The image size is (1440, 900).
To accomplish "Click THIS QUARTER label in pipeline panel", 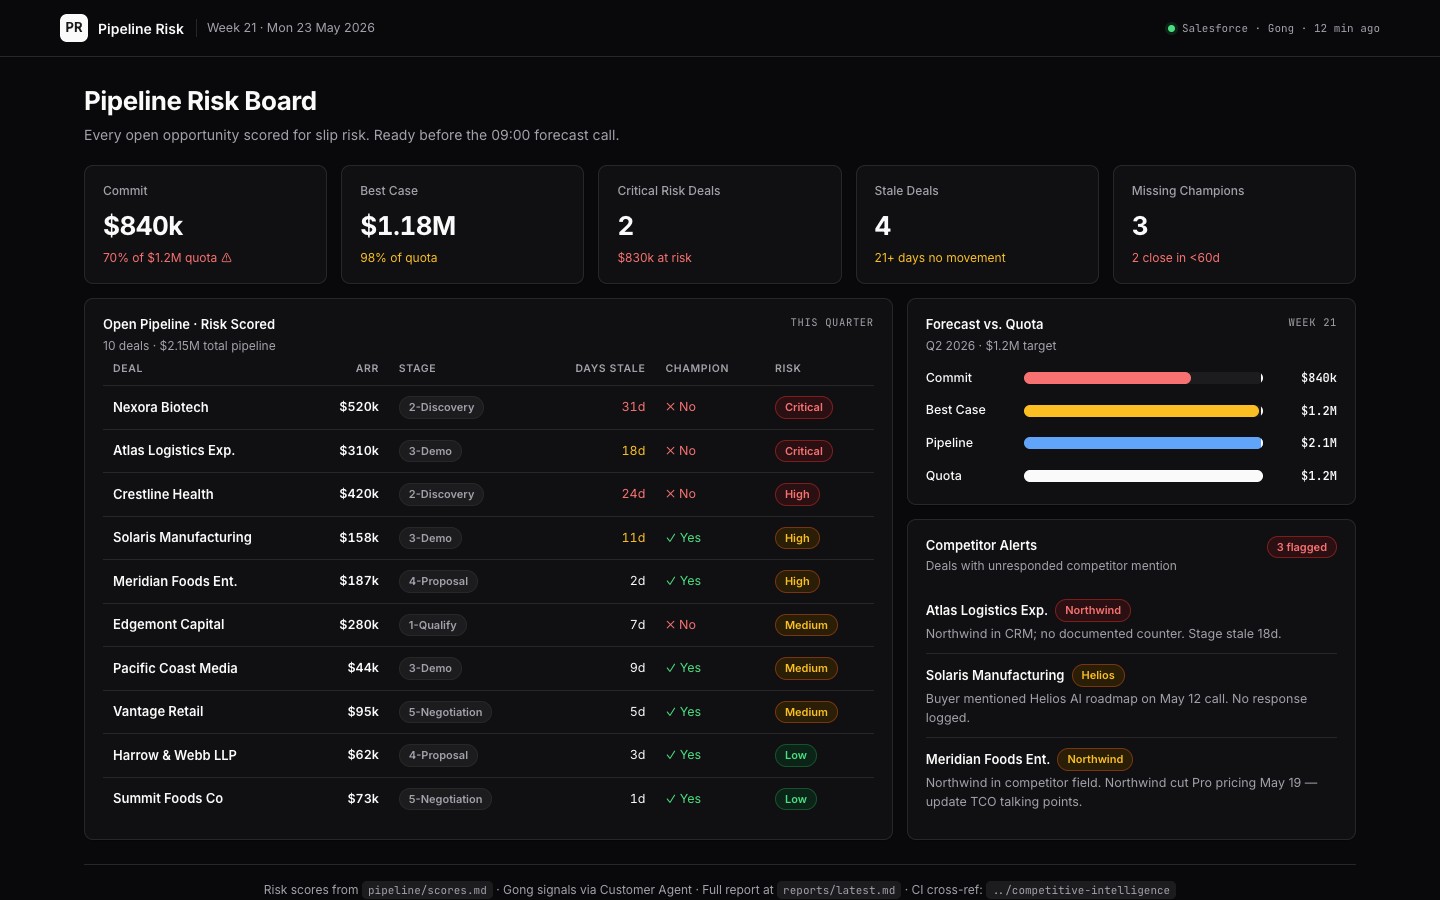I will click(x=832, y=323).
